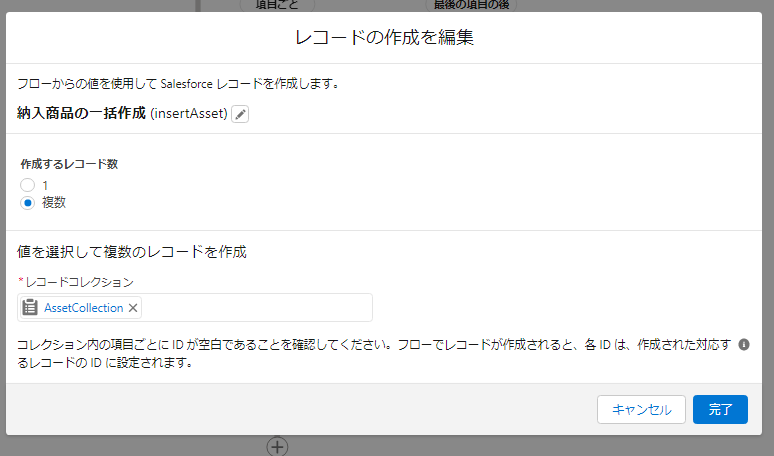Click the 納入商品の一括作成 label text

pyautogui.click(x=81, y=114)
